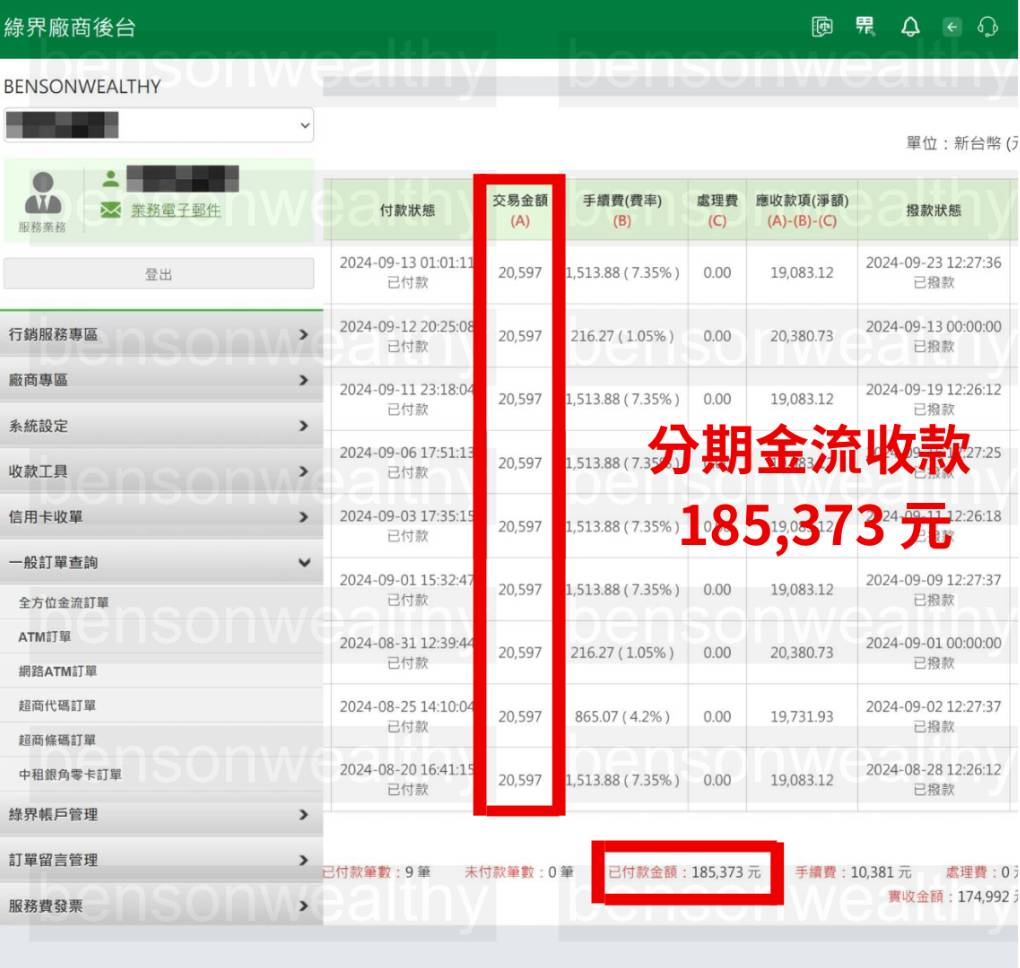Click the green envelope email icon
1020x968 pixels.
pyautogui.click(x=111, y=210)
